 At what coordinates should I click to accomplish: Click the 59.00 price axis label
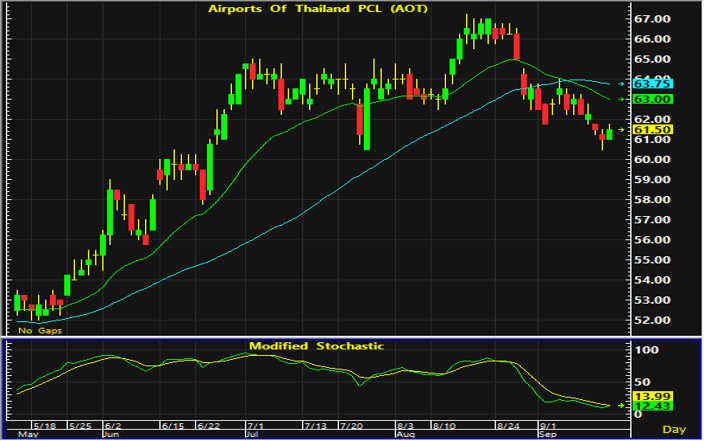(652, 180)
